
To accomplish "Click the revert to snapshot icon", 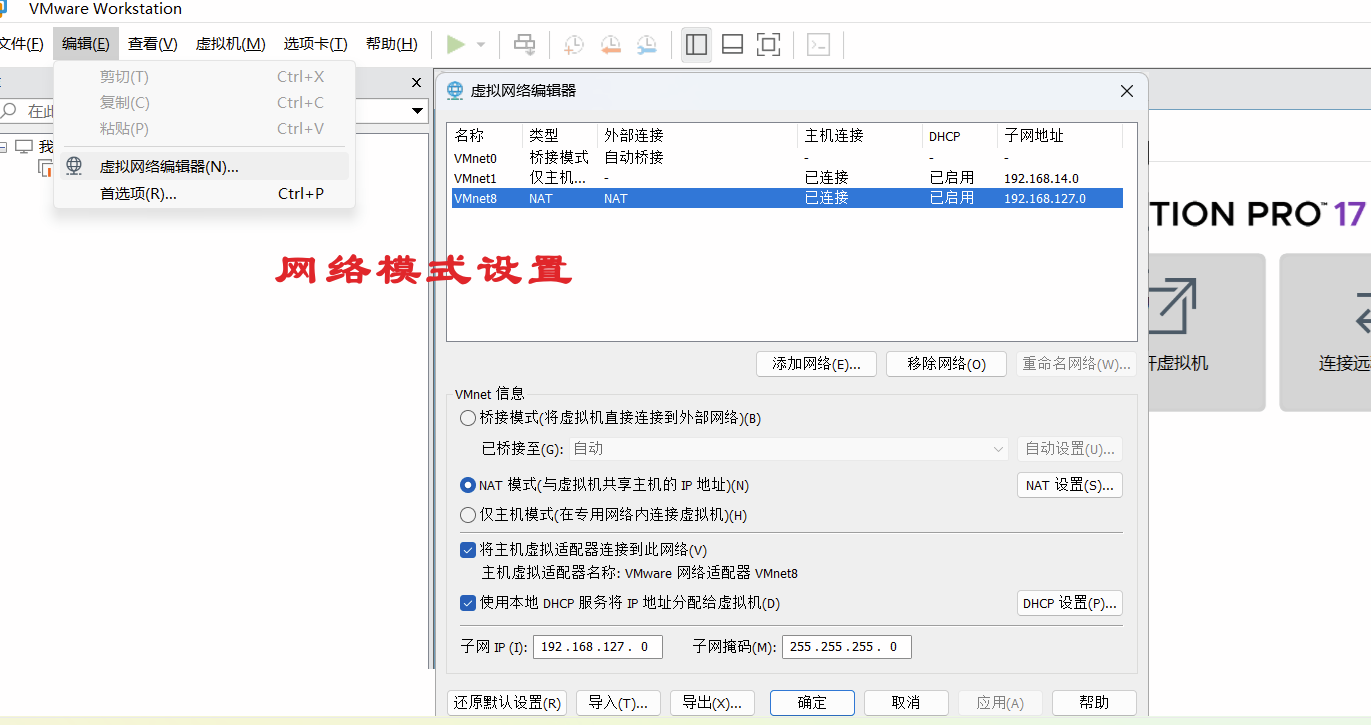I will [x=610, y=44].
